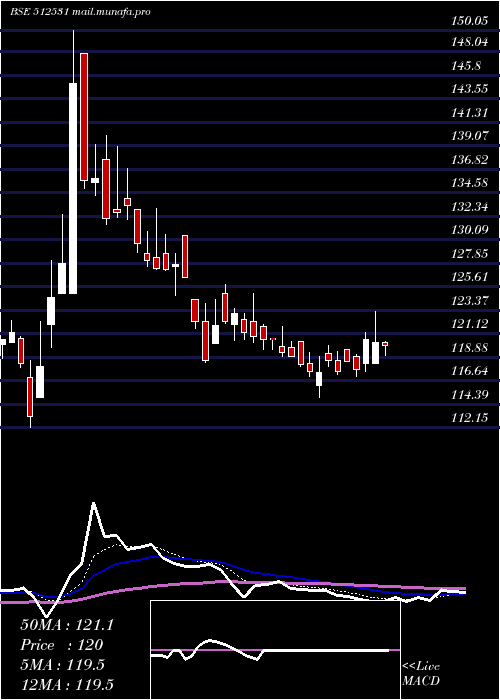Click the 143.55 price axis label
The image size is (500, 700).
(469, 89)
